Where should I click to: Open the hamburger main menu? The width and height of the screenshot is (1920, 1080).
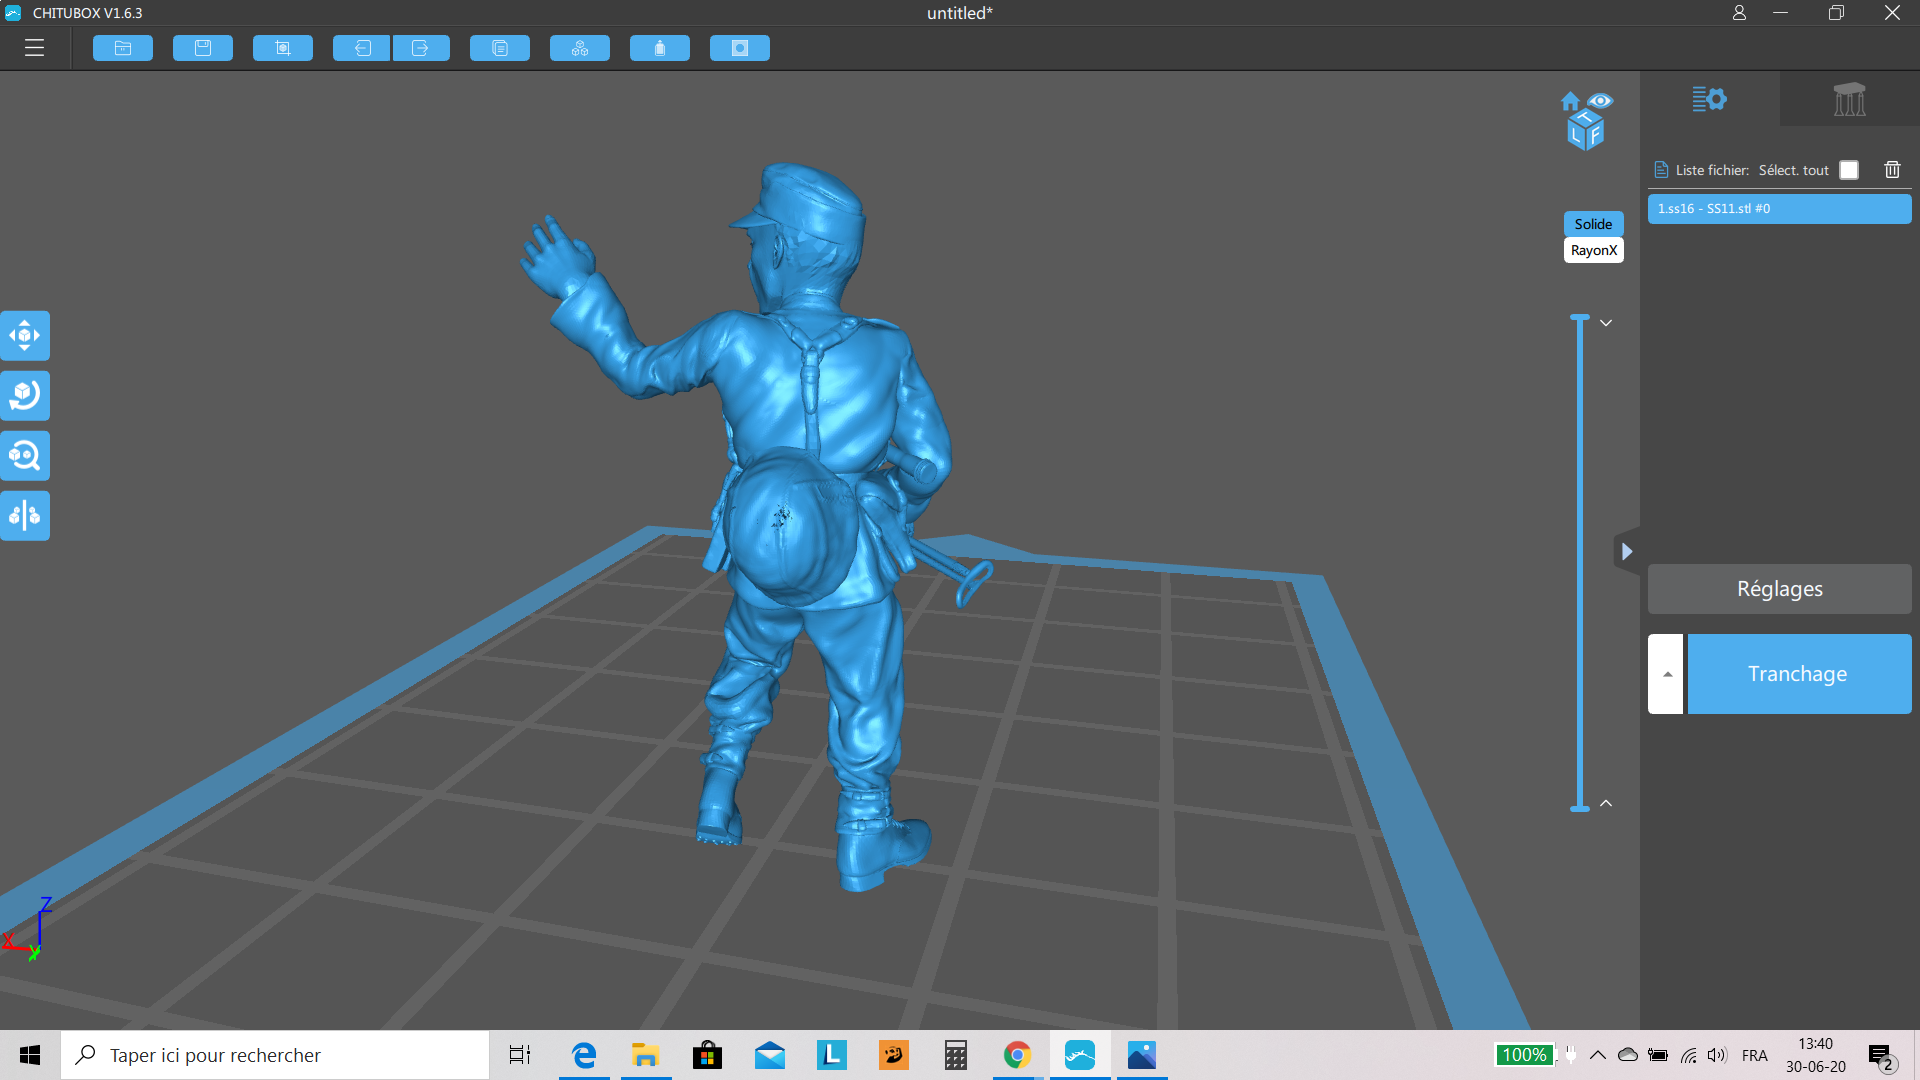click(34, 48)
